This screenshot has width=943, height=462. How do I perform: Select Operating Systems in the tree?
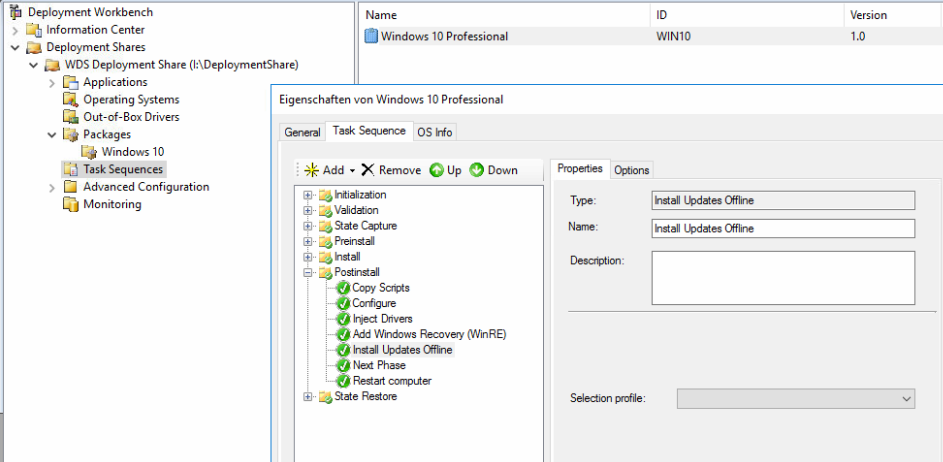click(131, 99)
